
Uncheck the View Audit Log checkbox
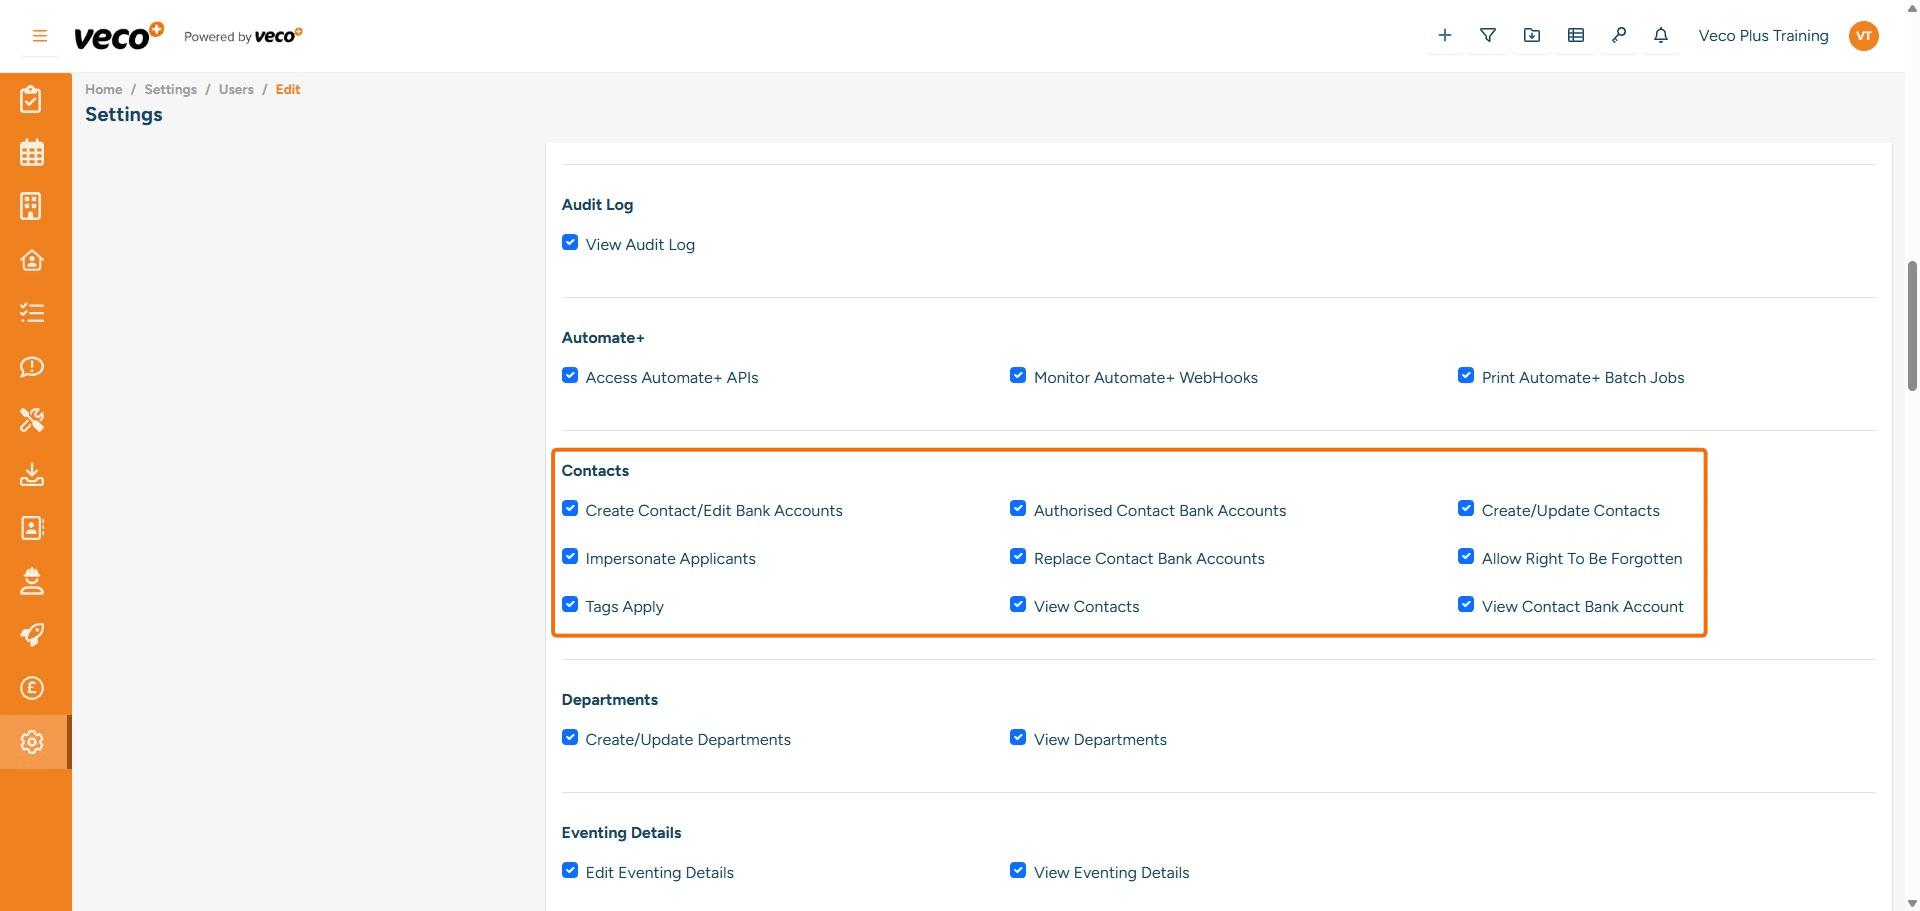pyautogui.click(x=570, y=243)
